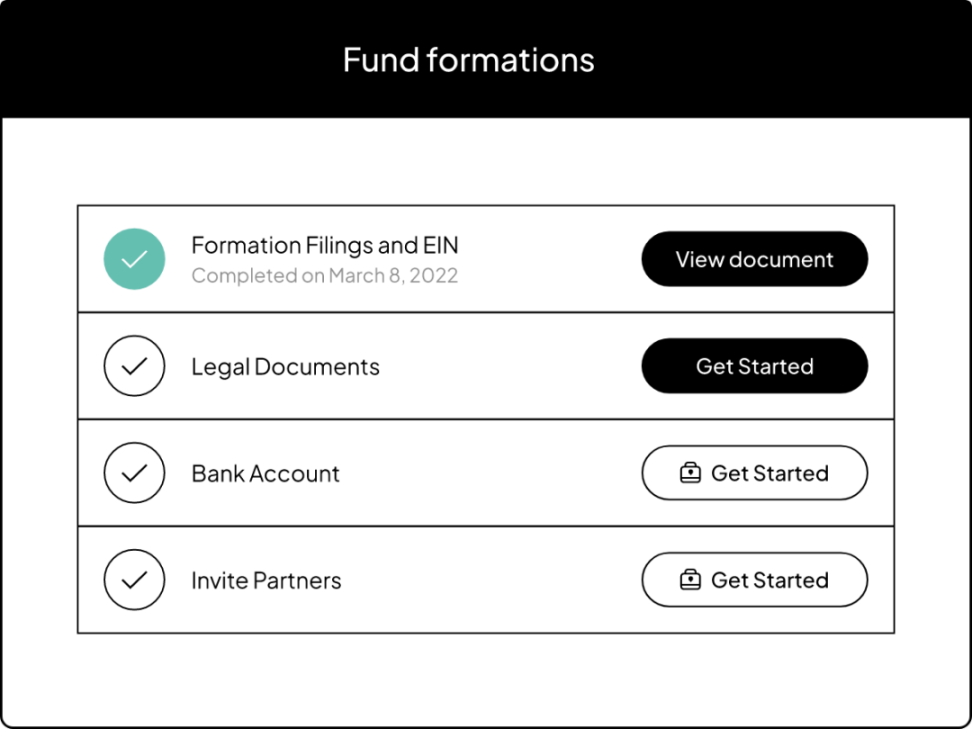Click the teal completed checkmark circle
Image resolution: width=972 pixels, height=729 pixels.
pos(134,260)
